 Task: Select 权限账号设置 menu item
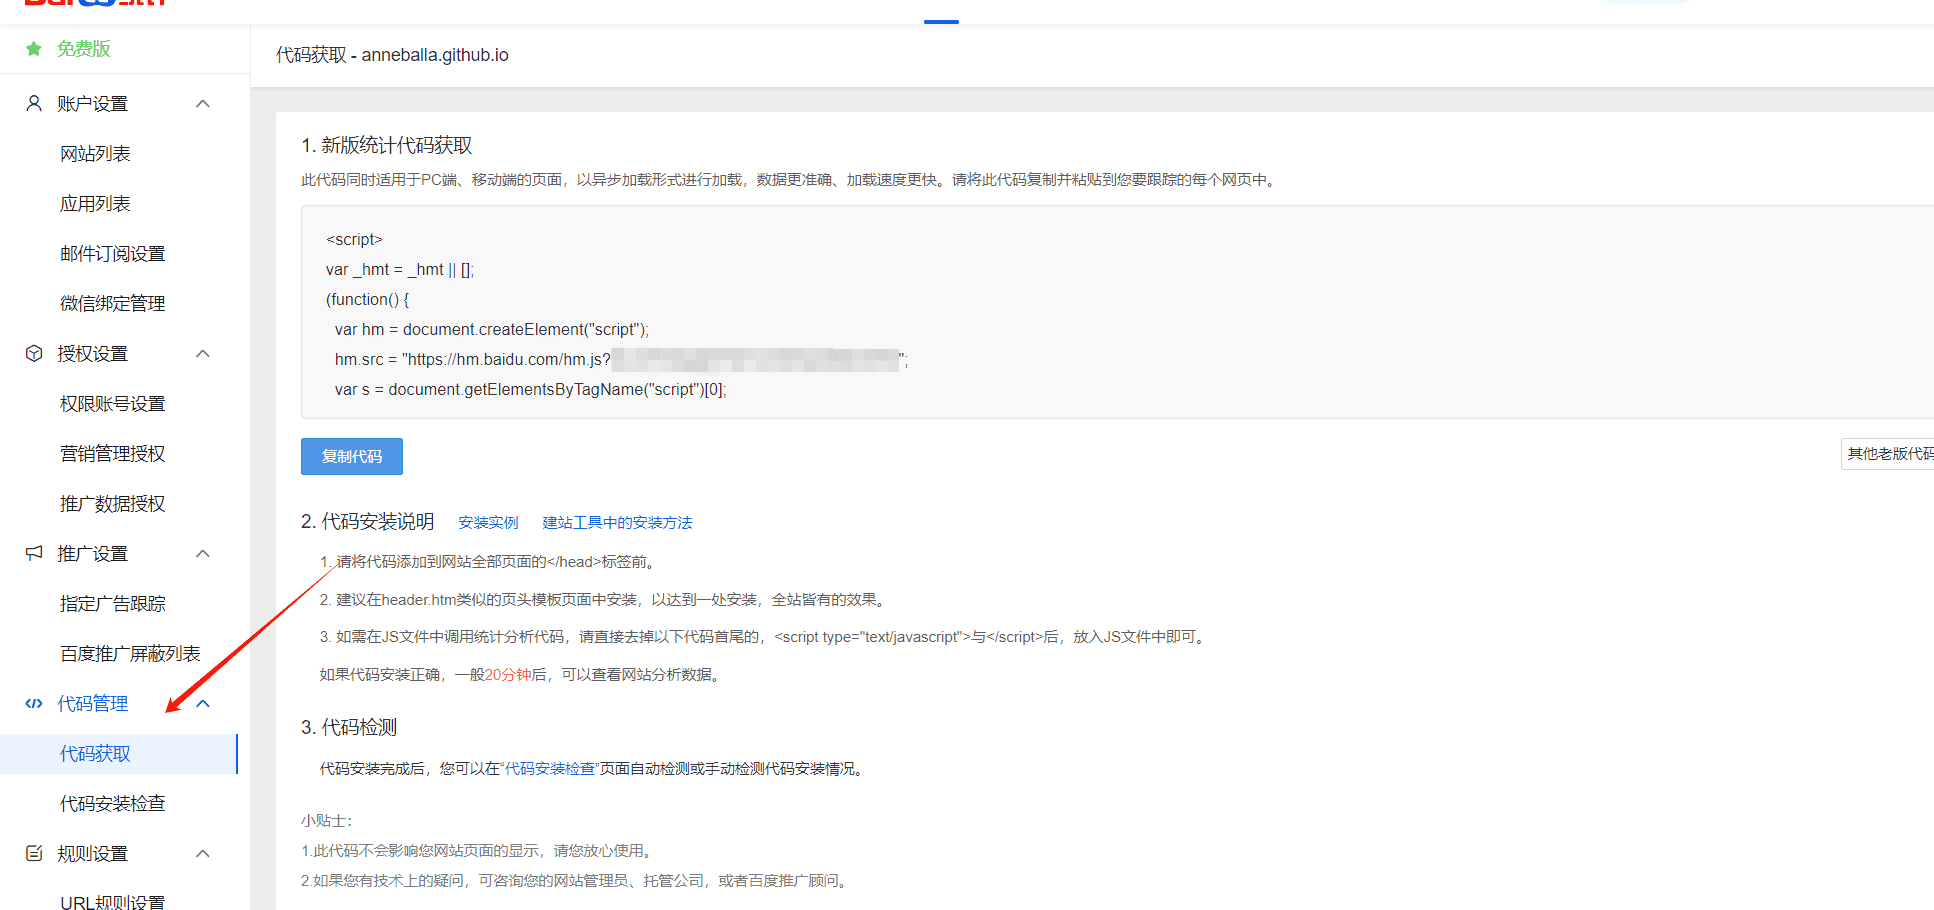pyautogui.click(x=113, y=403)
